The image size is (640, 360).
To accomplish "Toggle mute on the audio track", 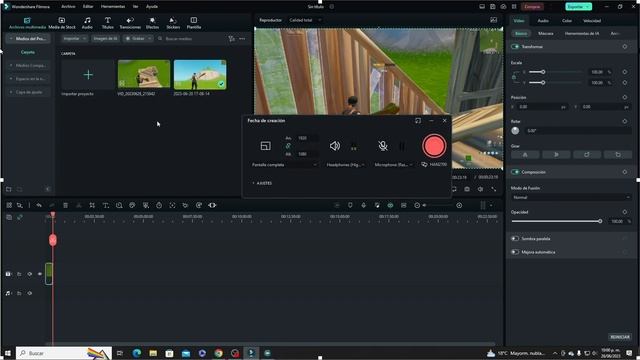I will [x=29, y=293].
